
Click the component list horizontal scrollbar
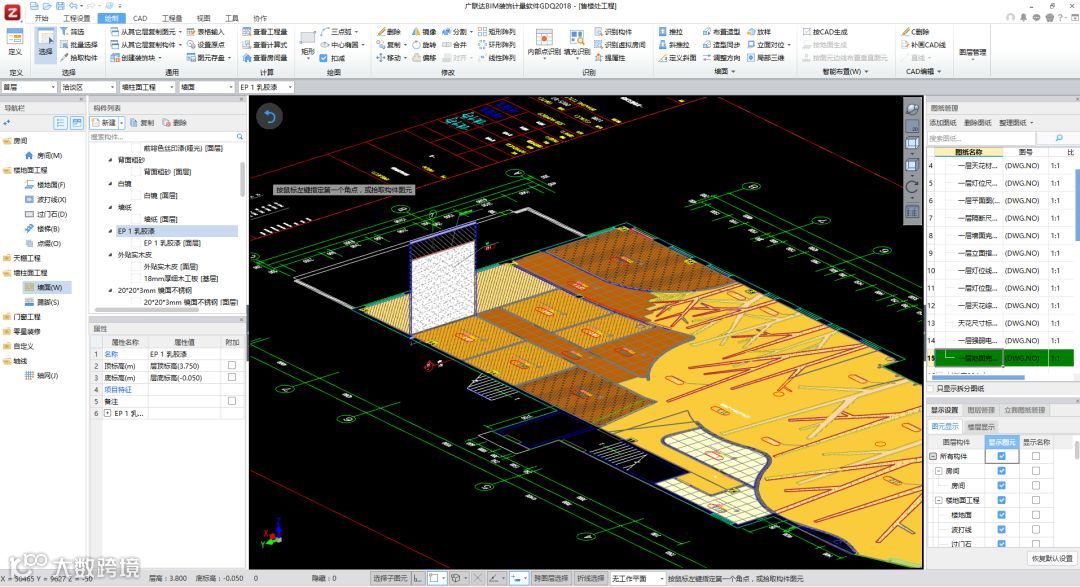coord(147,310)
